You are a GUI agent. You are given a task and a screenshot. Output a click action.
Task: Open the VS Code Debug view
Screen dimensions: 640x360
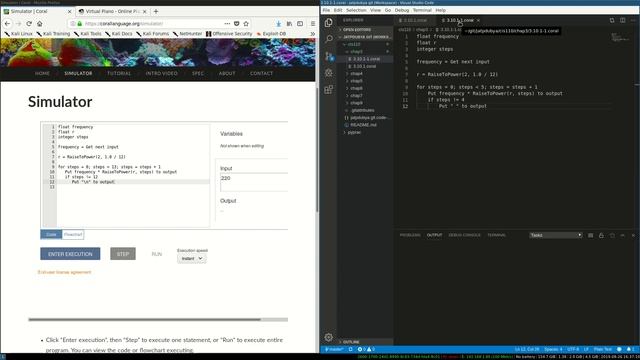(x=329, y=73)
